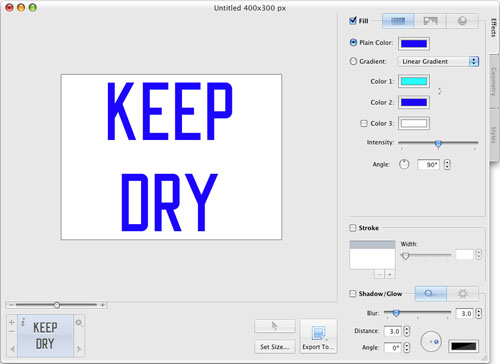This screenshot has height=364, width=500.
Task: Click the arrow pointer tool button
Action: pos(275,326)
